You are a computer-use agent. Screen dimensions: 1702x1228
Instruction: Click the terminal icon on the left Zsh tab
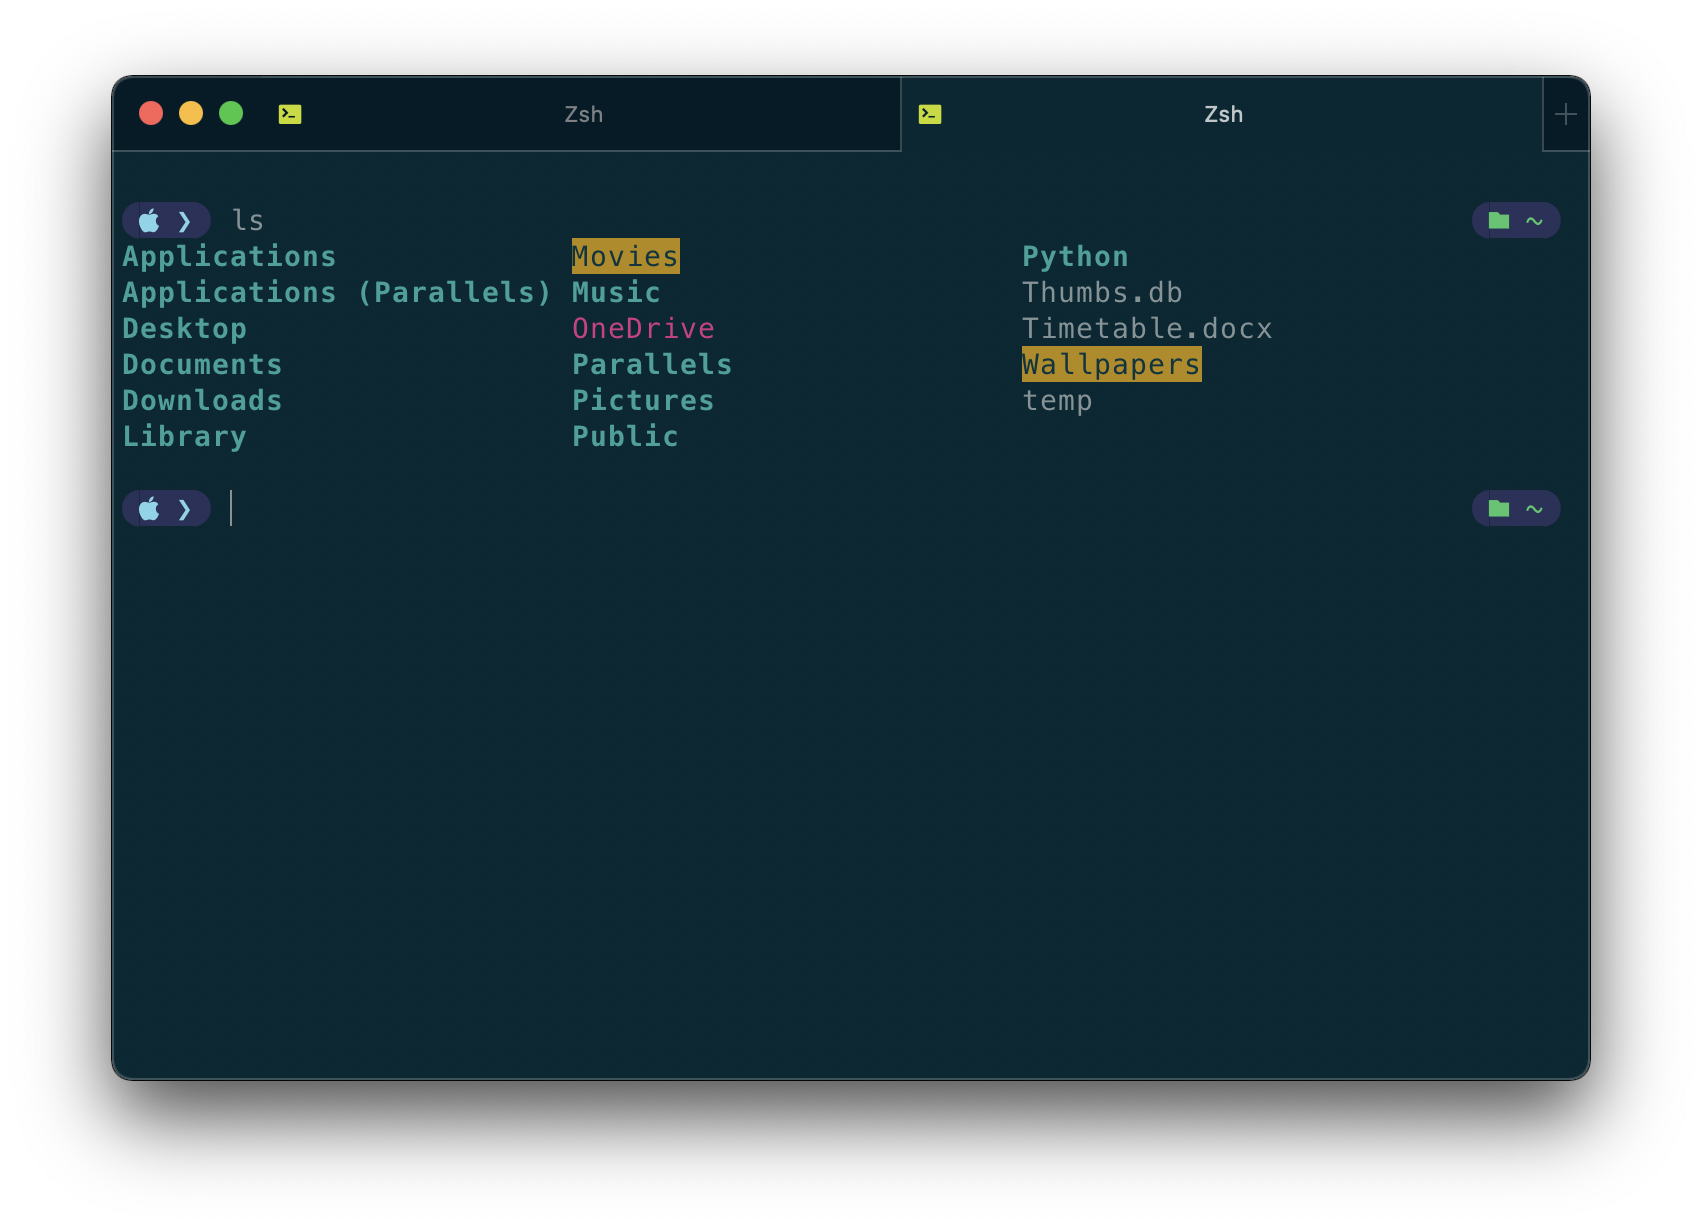(x=289, y=114)
